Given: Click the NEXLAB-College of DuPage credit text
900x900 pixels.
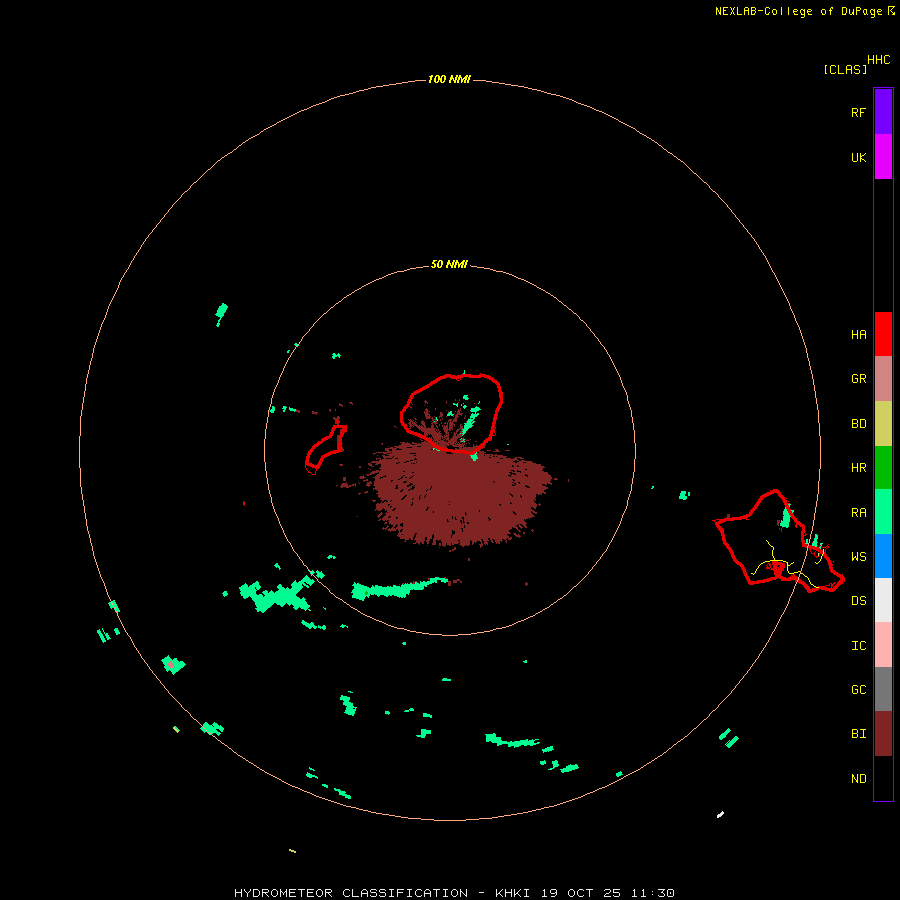Looking at the screenshot, I should coord(798,11).
